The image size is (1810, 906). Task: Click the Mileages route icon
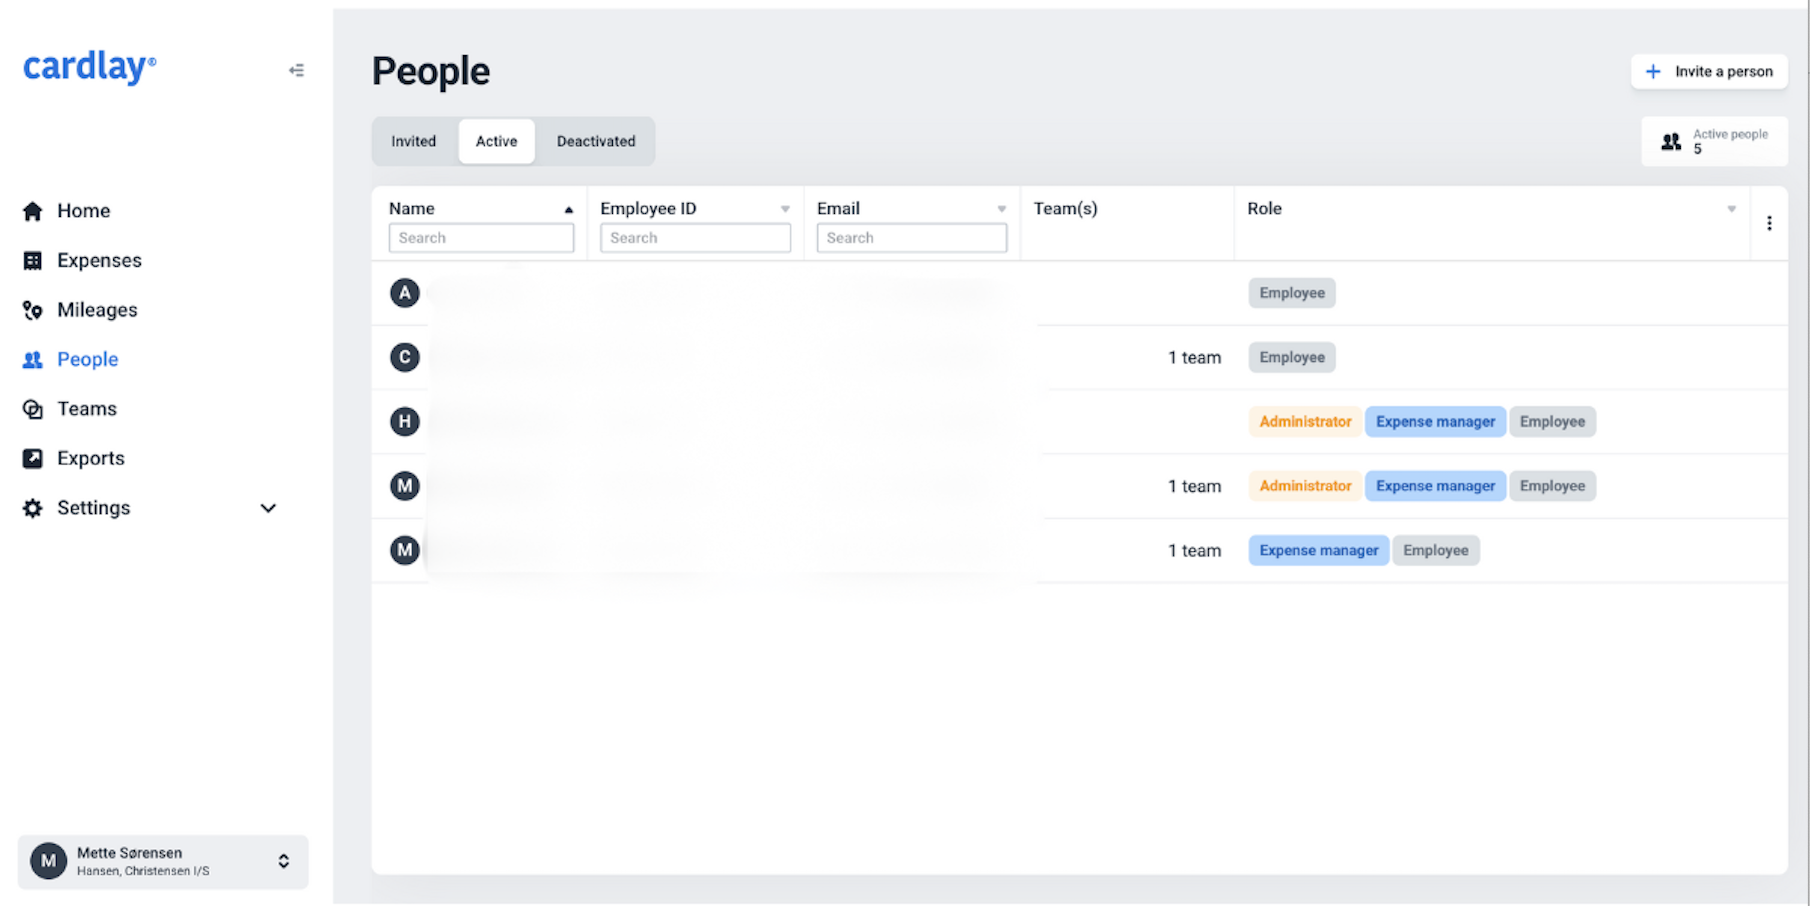tap(33, 310)
